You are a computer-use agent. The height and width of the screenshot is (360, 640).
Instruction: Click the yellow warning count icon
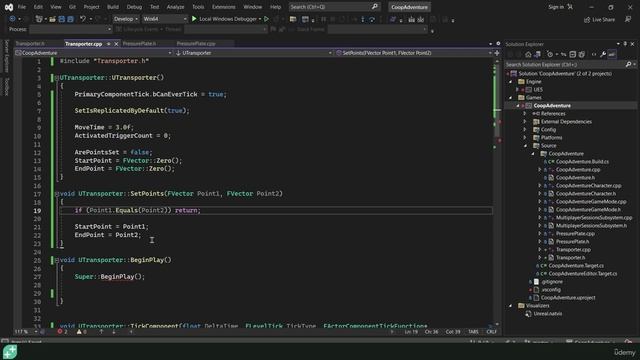click(79, 332)
